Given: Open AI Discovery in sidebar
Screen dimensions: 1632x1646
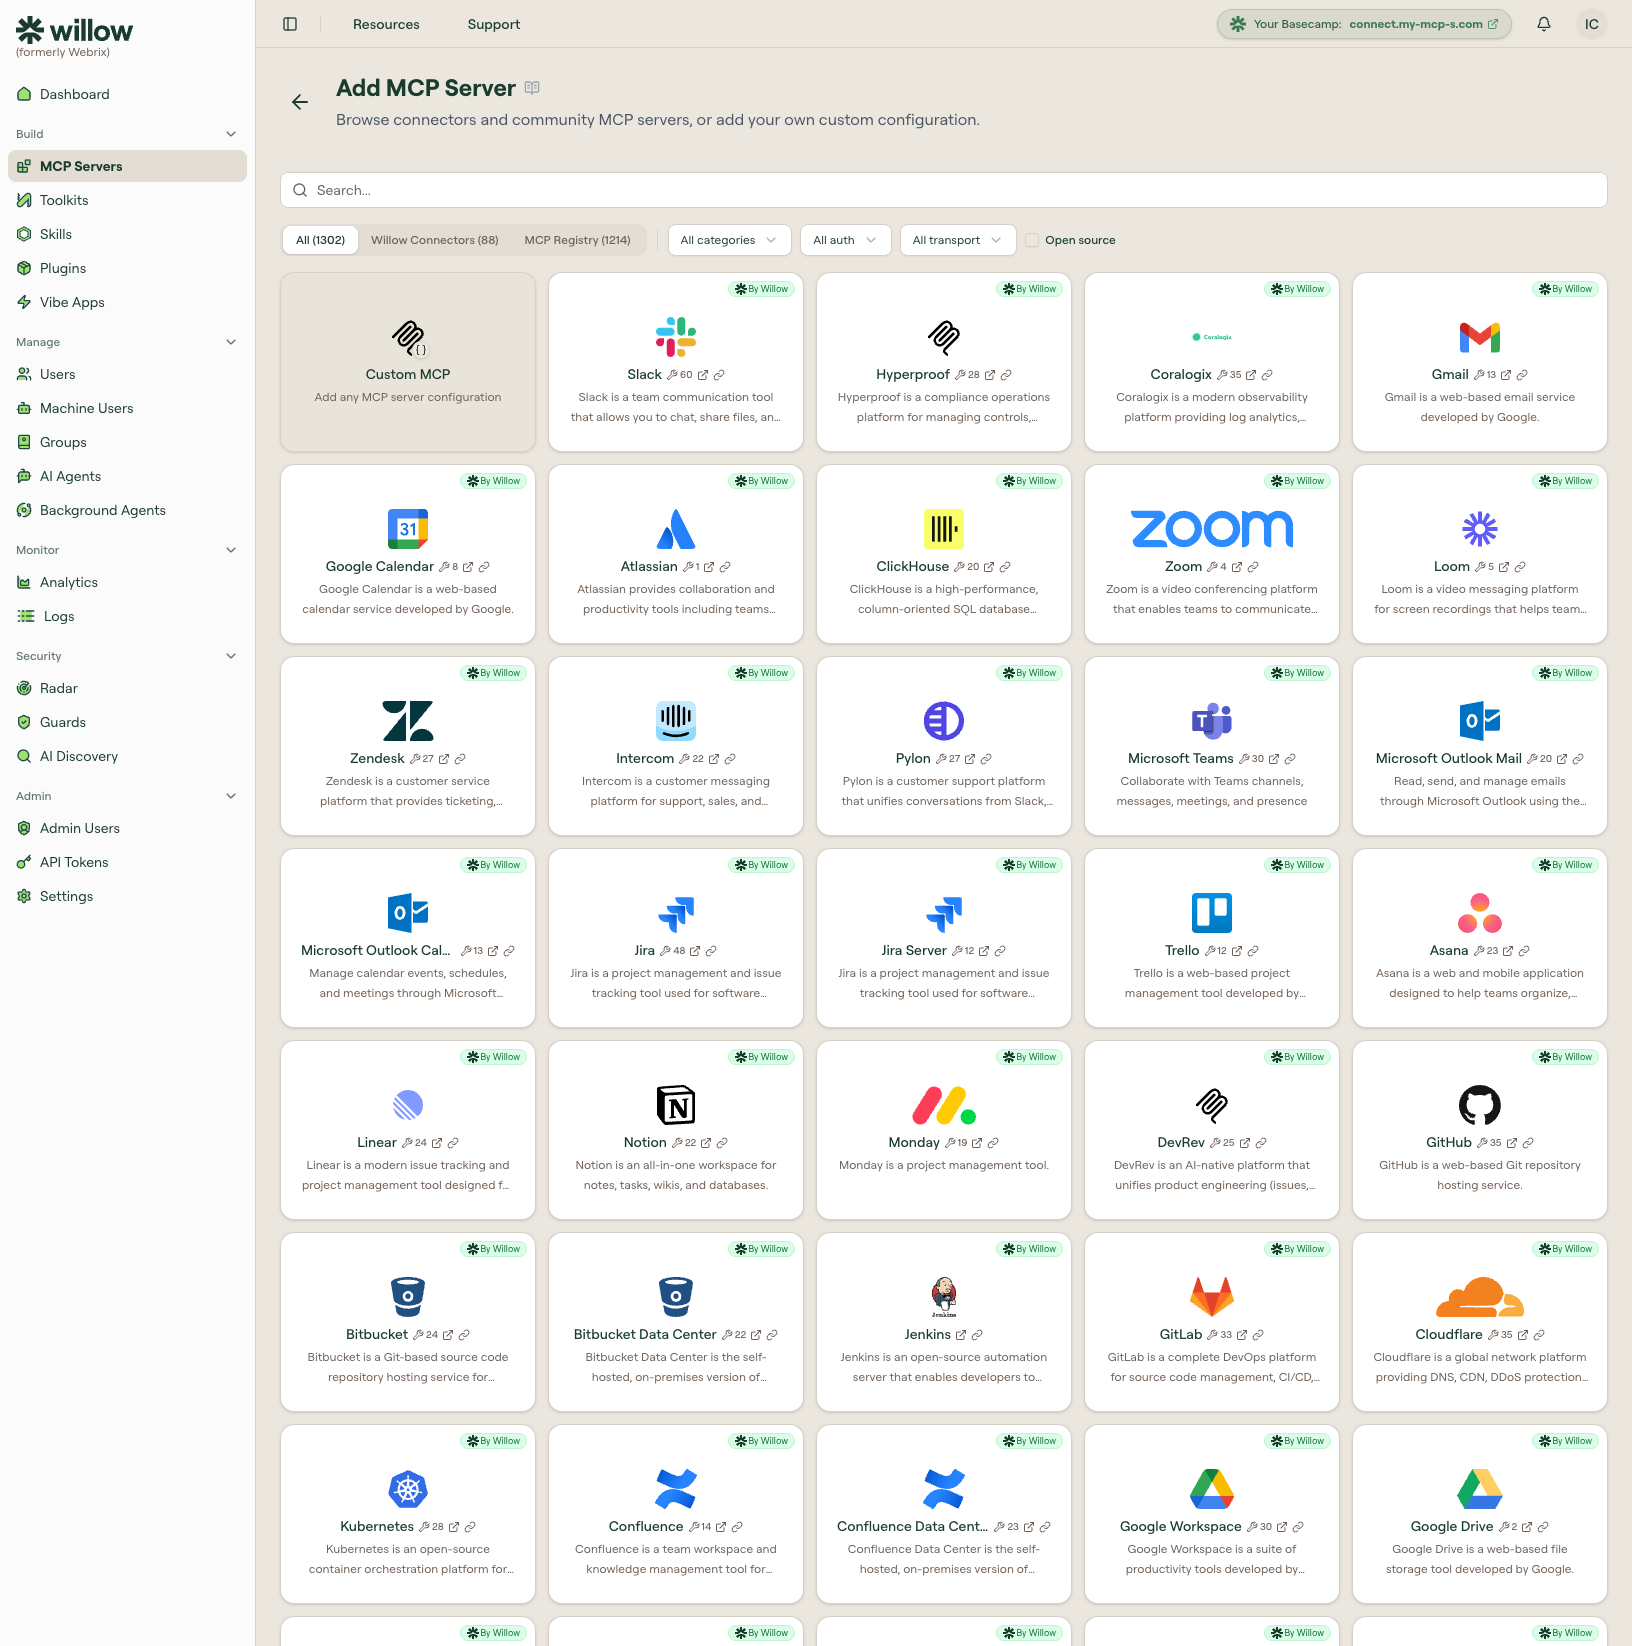Looking at the screenshot, I should click(x=127, y=756).
